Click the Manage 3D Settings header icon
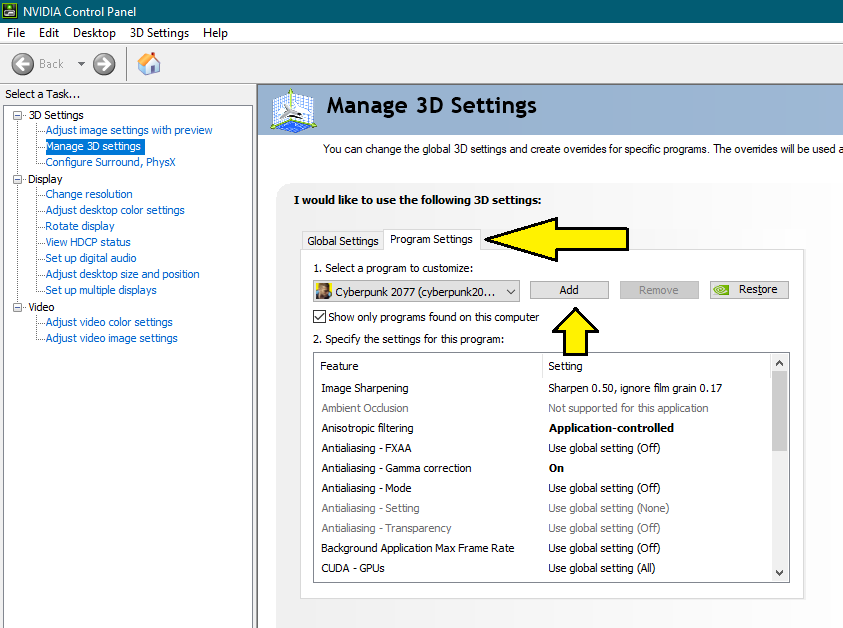 point(292,111)
